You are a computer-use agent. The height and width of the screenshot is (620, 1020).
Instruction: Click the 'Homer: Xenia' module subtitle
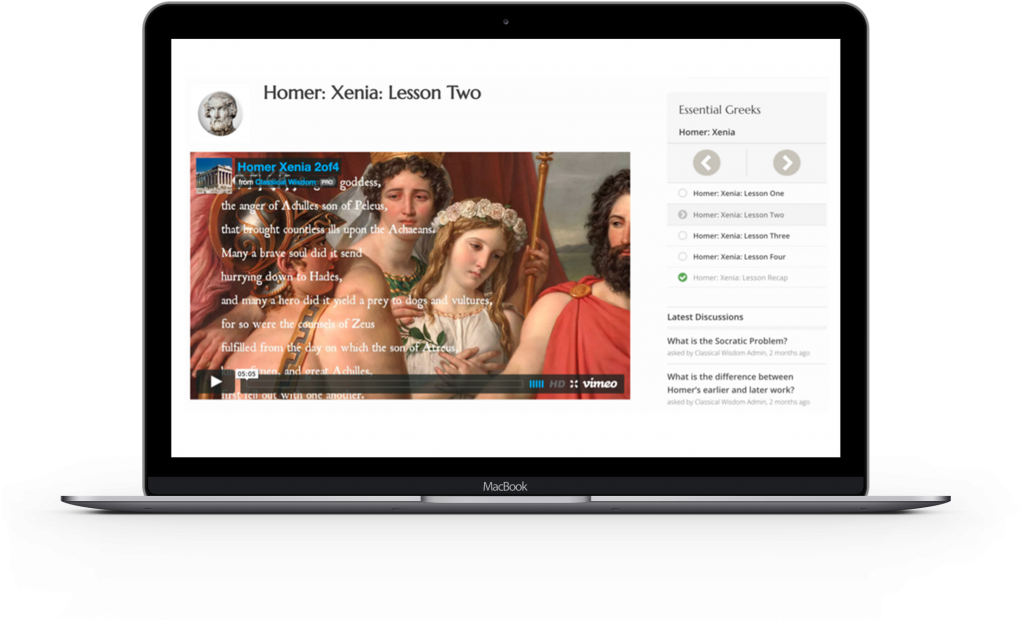pos(706,132)
